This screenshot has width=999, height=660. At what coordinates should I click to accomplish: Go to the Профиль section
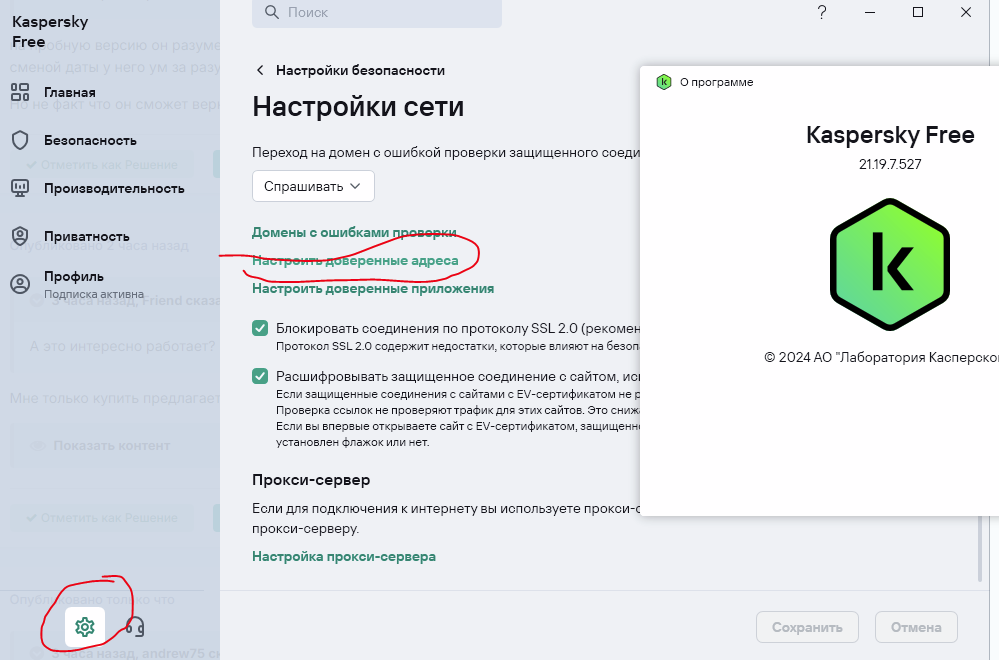coord(74,276)
